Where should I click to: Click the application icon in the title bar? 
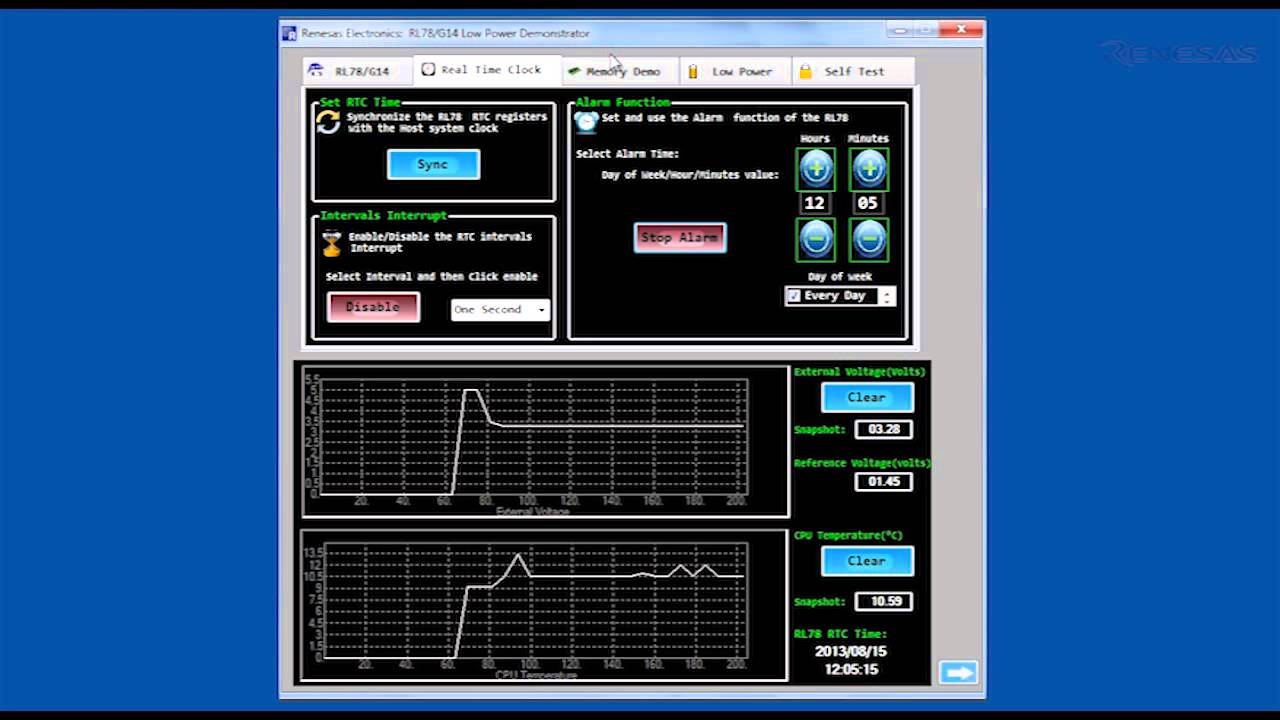[289, 33]
